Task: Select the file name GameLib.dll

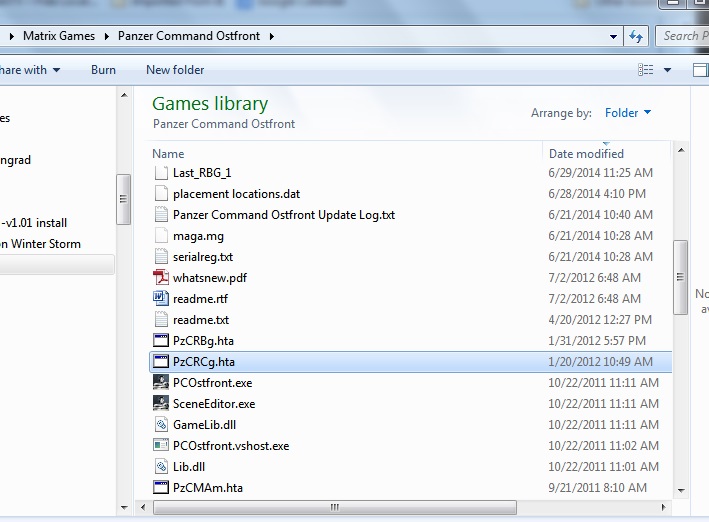Action: coord(204,425)
